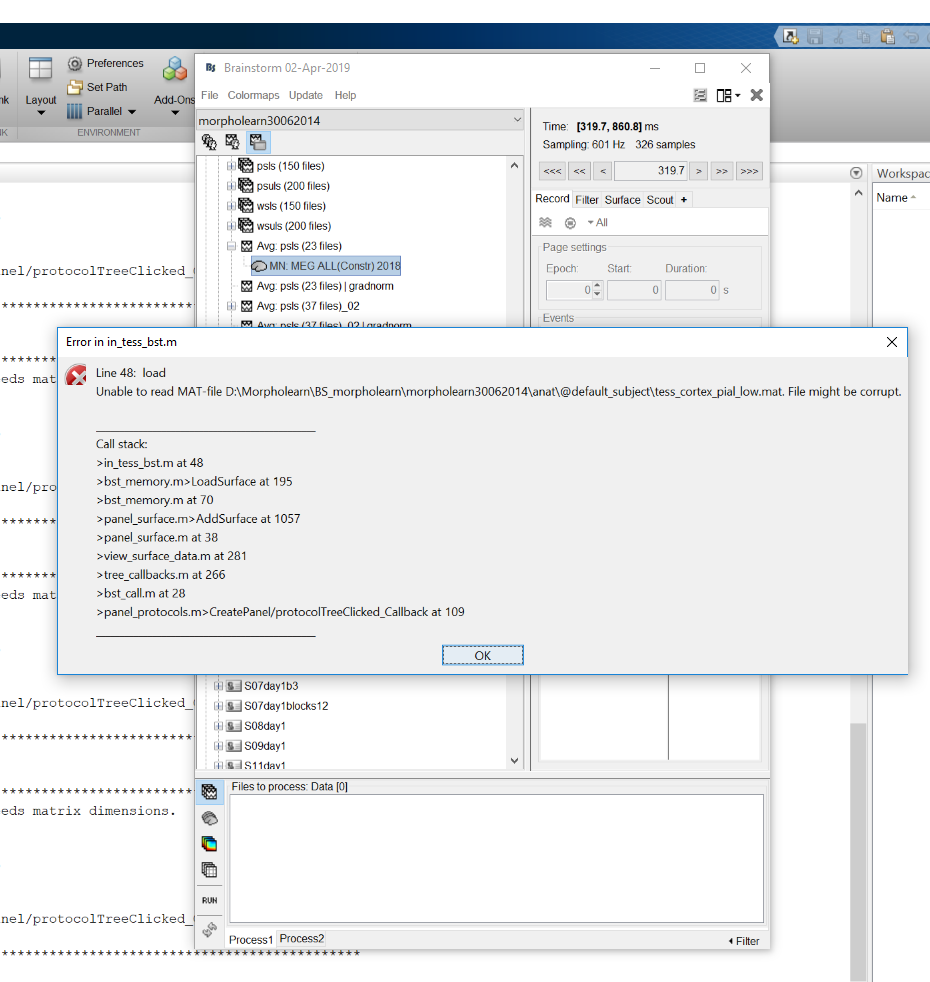Click the montage waves icon in Record panel
This screenshot has height=982, width=930.
click(545, 222)
